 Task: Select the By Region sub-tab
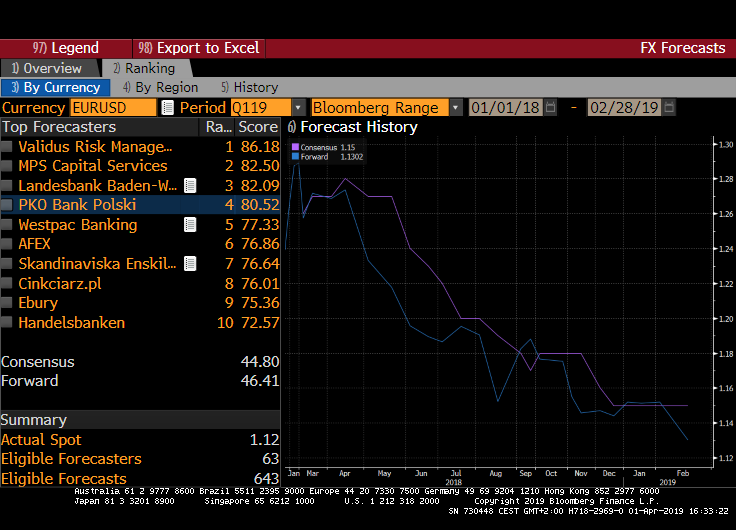coord(160,88)
